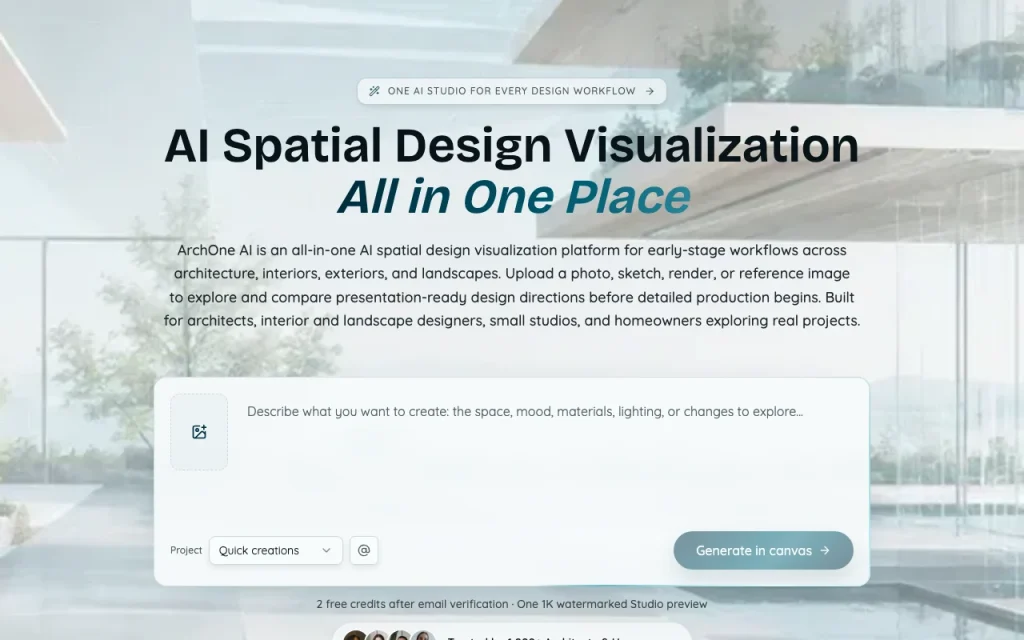Open the Quick creations project dropdown
Screen dimensions: 1024x640
coord(276,551)
